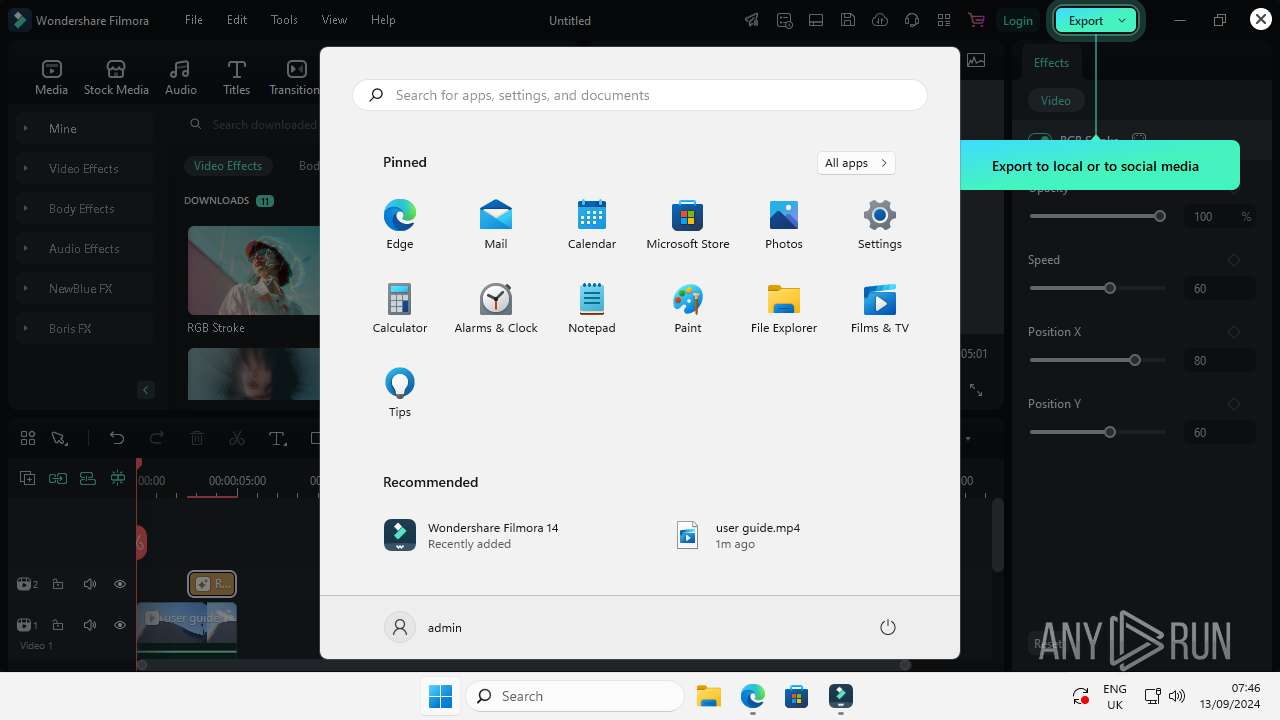Open the task list icon in Filmora title bar
The image size is (1280, 720).
tap(784, 20)
